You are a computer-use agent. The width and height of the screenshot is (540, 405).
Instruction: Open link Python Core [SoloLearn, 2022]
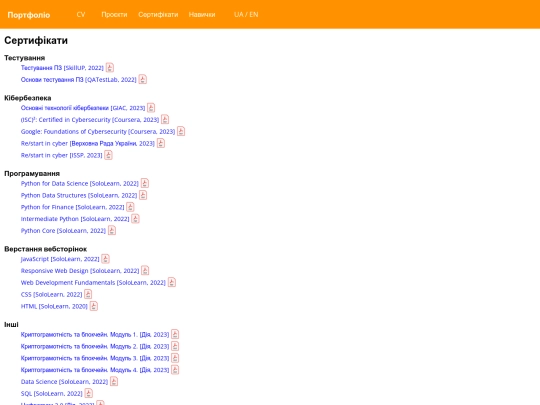point(63,231)
